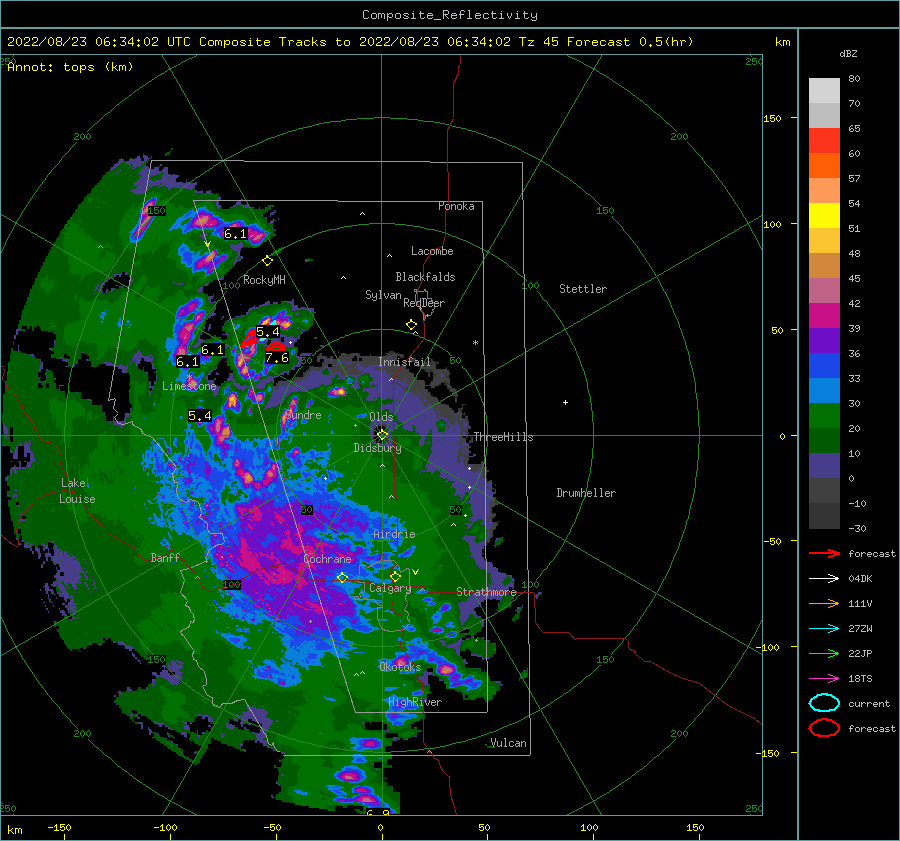Select the orange 111V arrow legend icon
Viewport: 900px width, 841px height.
click(825, 603)
